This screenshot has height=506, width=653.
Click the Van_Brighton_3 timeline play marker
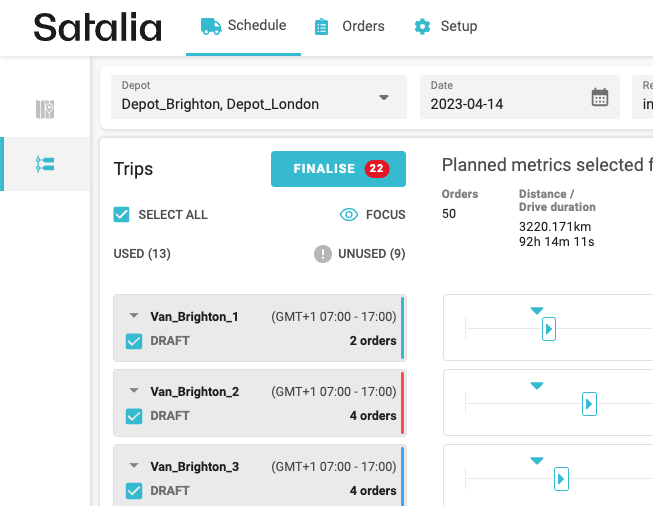coord(561,479)
